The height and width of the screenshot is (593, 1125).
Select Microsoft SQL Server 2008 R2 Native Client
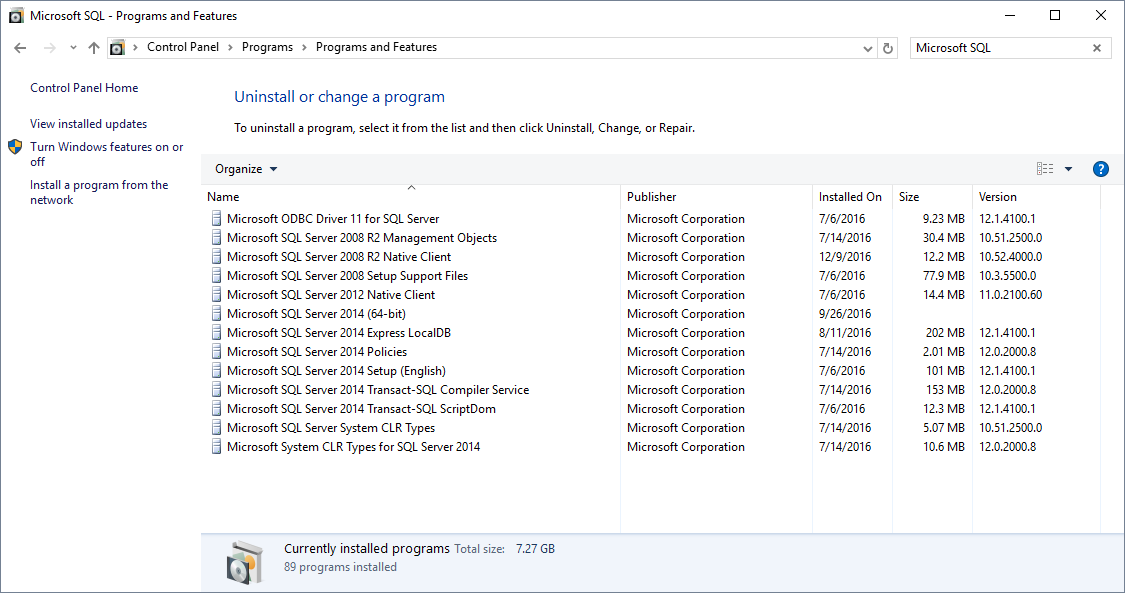[x=339, y=257]
